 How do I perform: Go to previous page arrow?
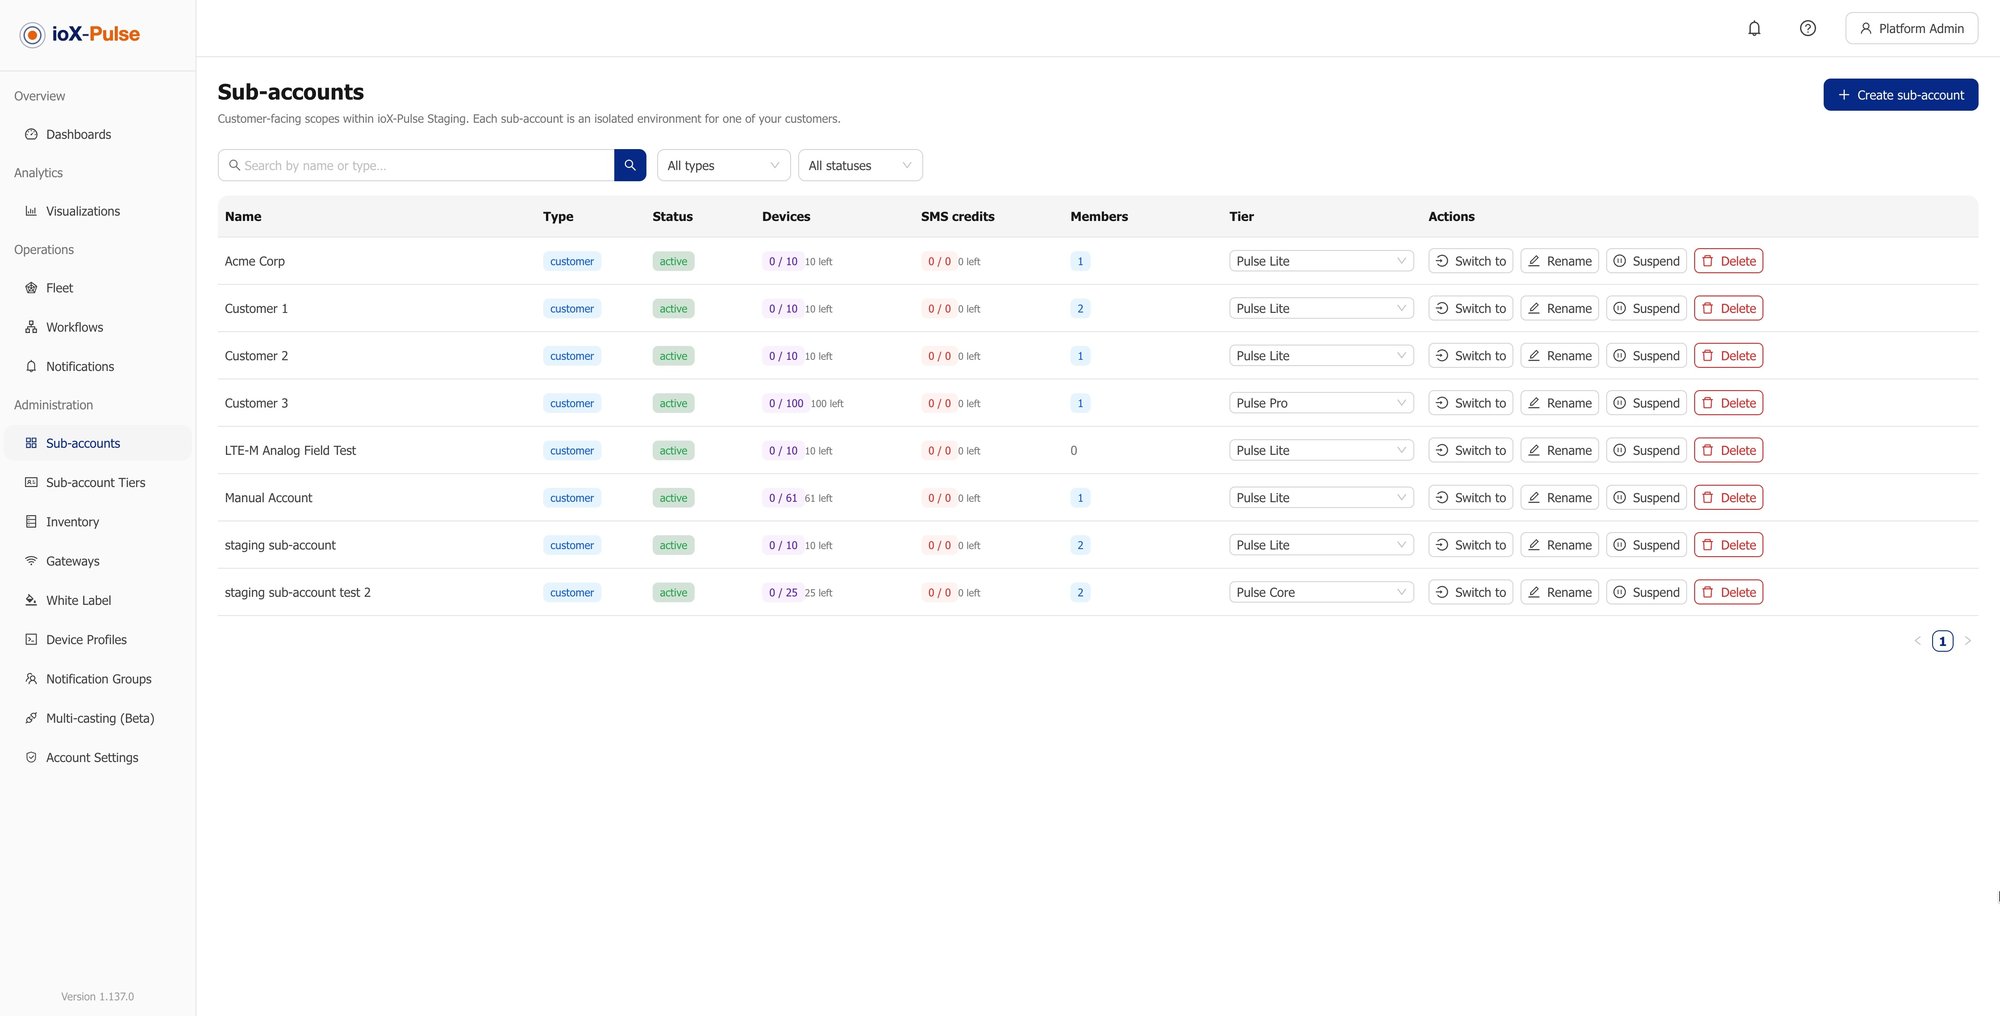pyautogui.click(x=1917, y=640)
